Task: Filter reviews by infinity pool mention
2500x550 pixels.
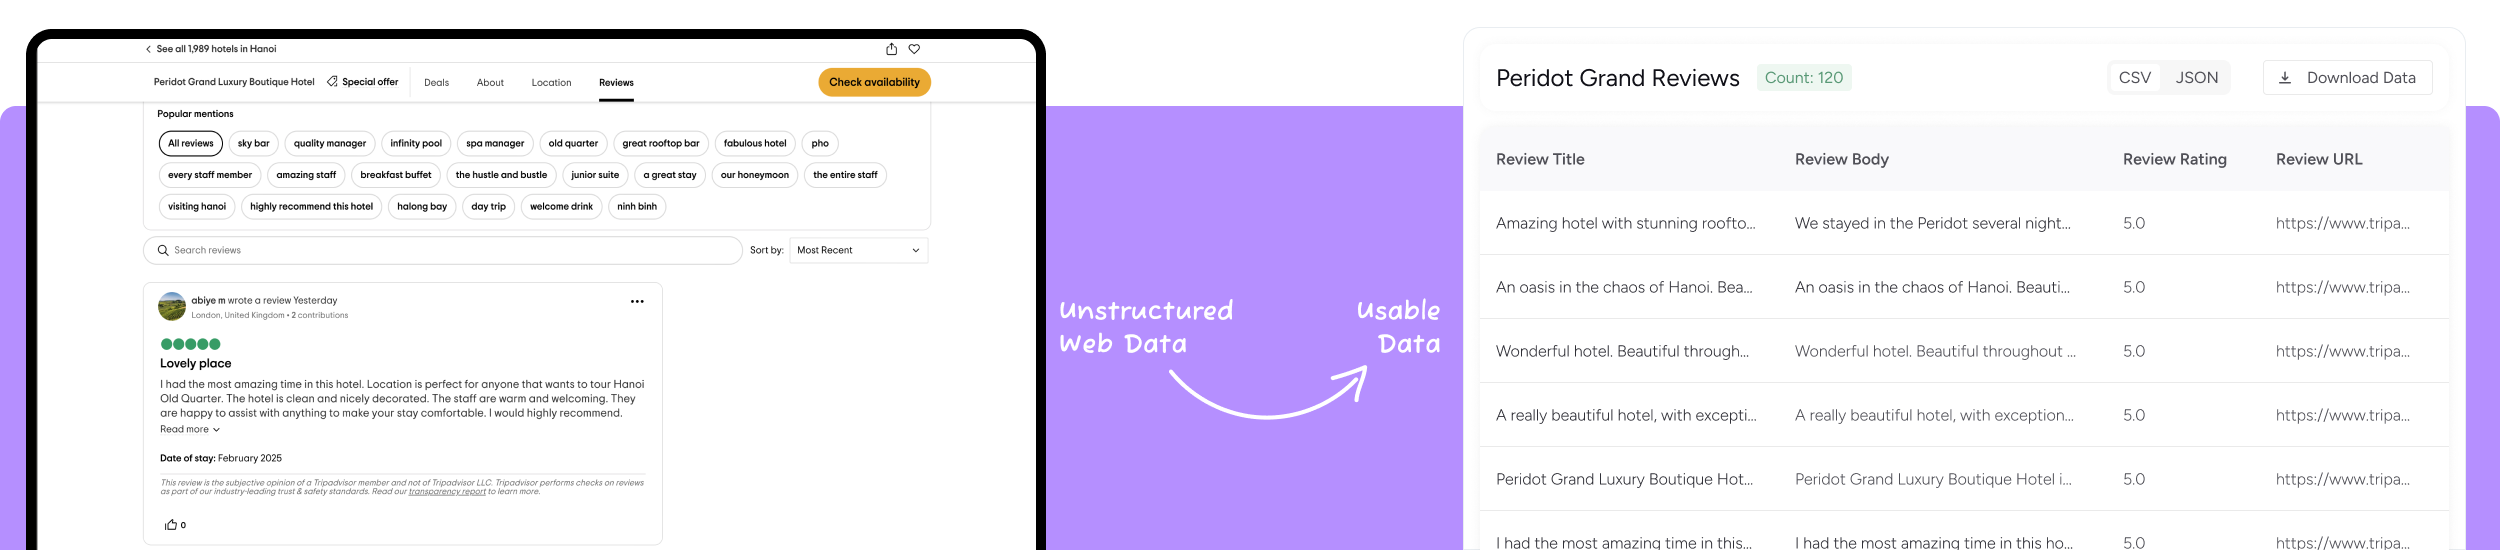Action: tap(416, 144)
